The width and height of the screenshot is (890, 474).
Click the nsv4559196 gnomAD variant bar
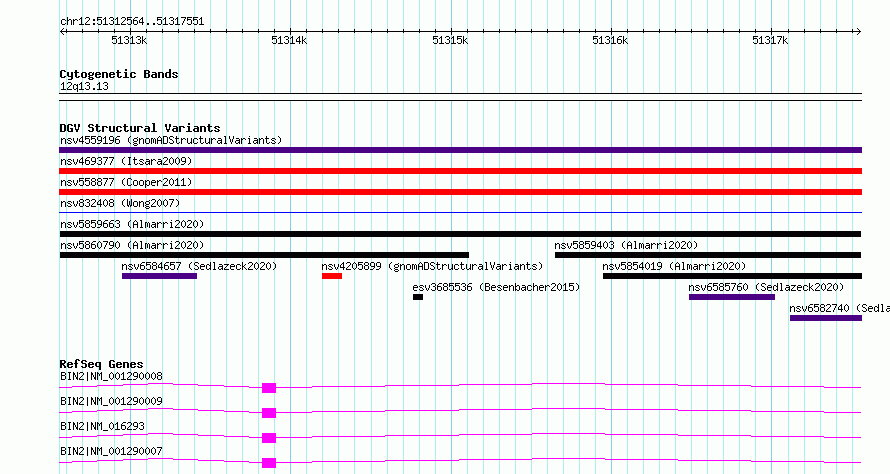tap(460, 150)
